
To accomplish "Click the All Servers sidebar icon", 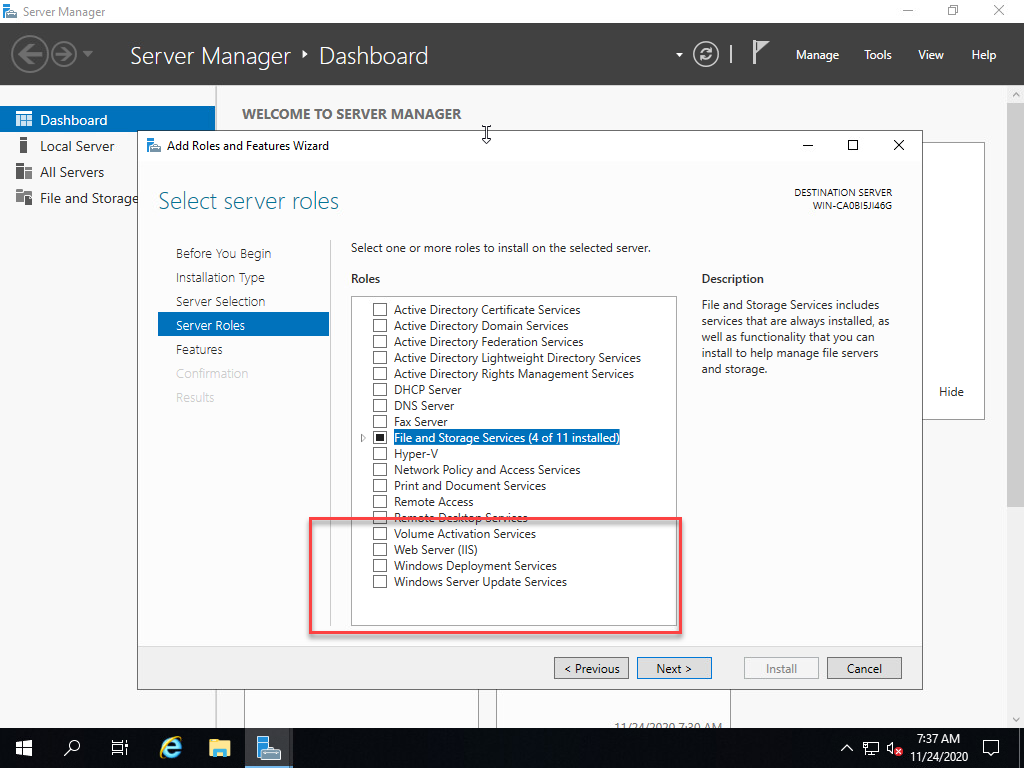I will pos(24,172).
